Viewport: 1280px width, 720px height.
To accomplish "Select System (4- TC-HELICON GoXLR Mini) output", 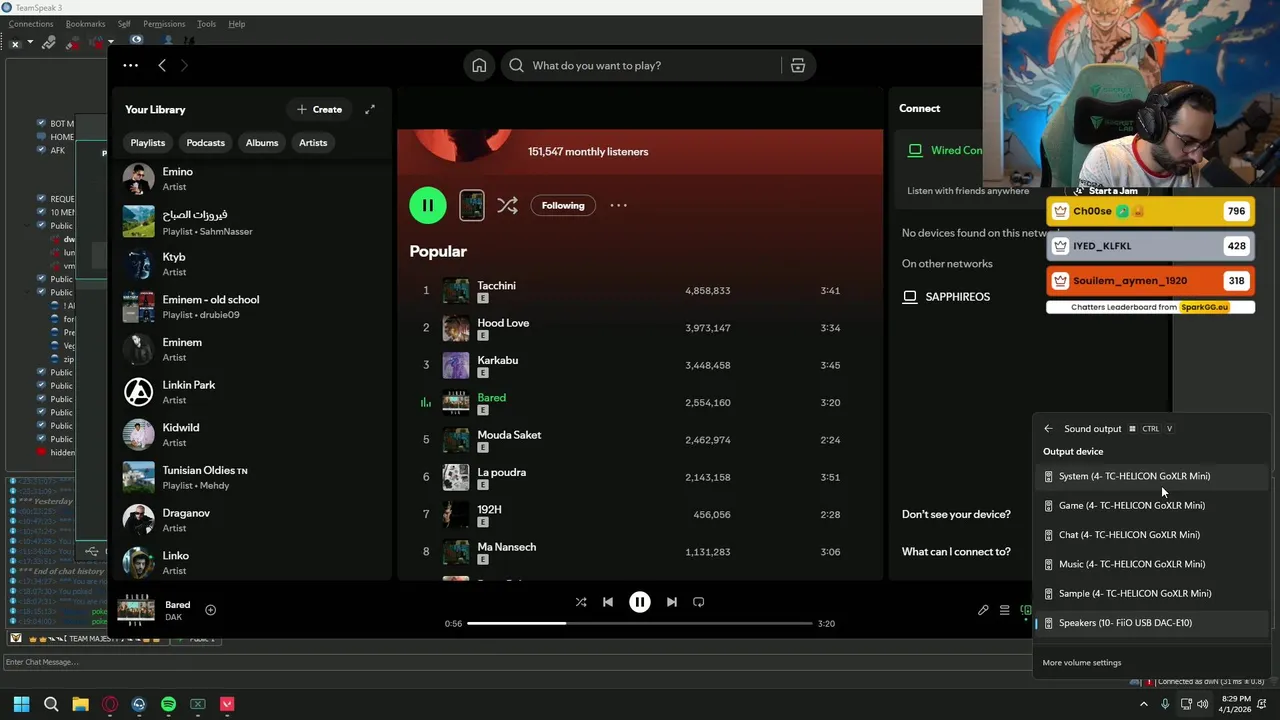I will [1150, 476].
